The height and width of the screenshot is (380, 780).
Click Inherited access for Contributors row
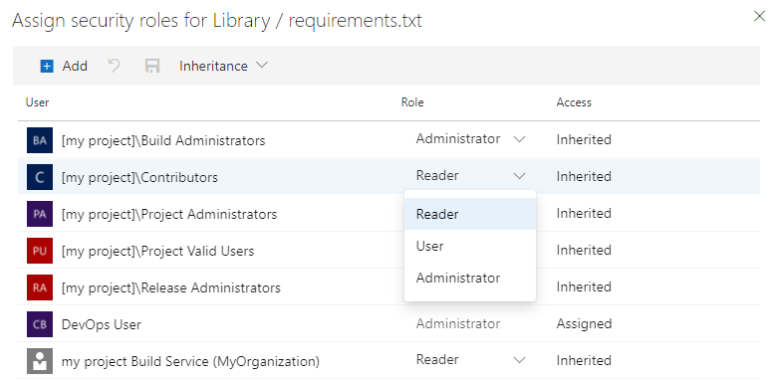coord(584,177)
